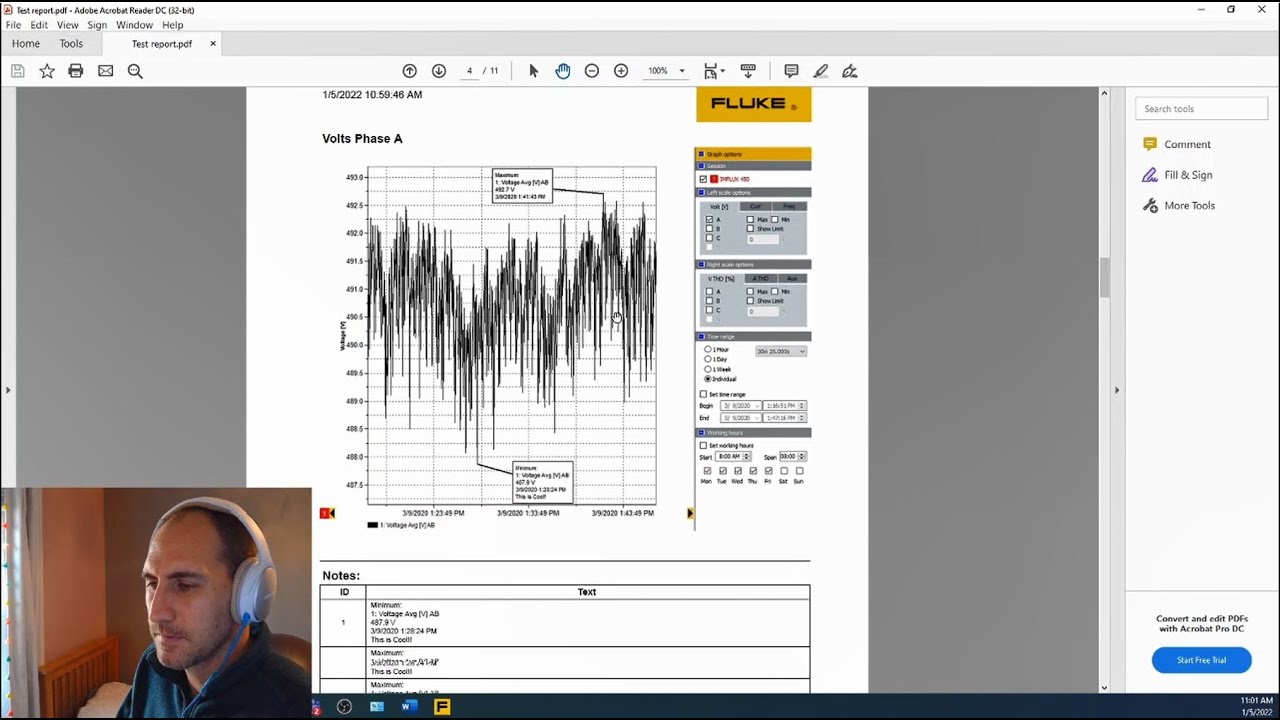Open the Window menu

coord(134,25)
